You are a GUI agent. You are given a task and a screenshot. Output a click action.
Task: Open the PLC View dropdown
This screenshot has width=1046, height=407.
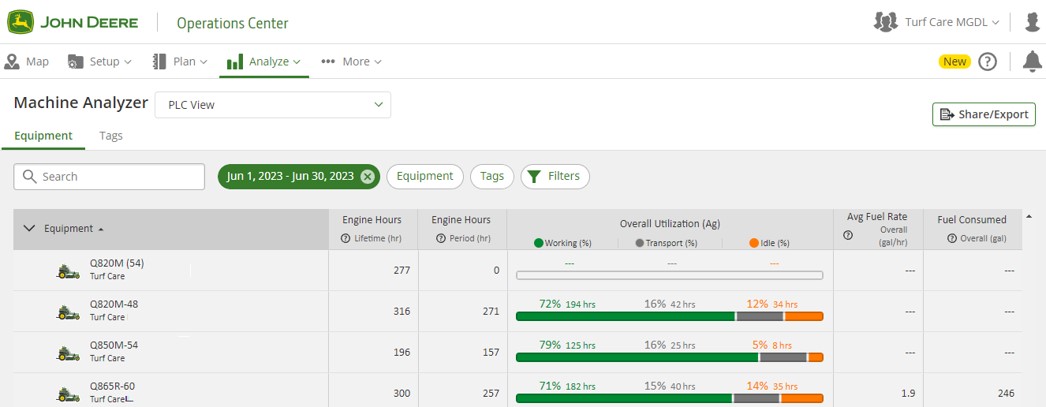(x=273, y=105)
